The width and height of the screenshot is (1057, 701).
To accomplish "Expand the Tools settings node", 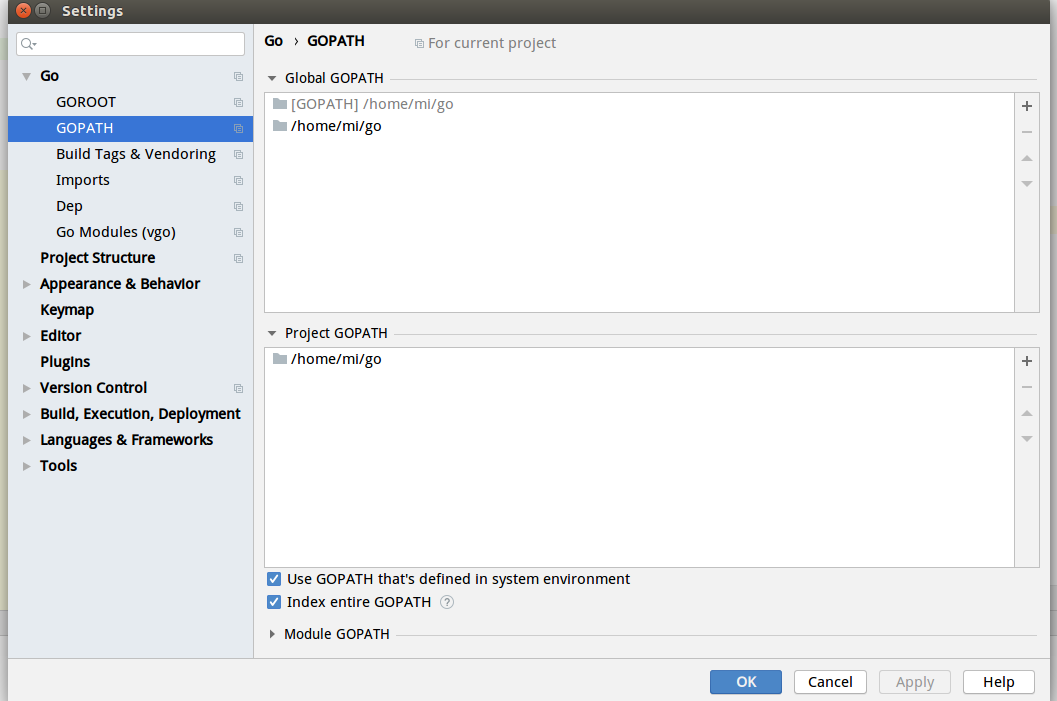I will point(26,466).
